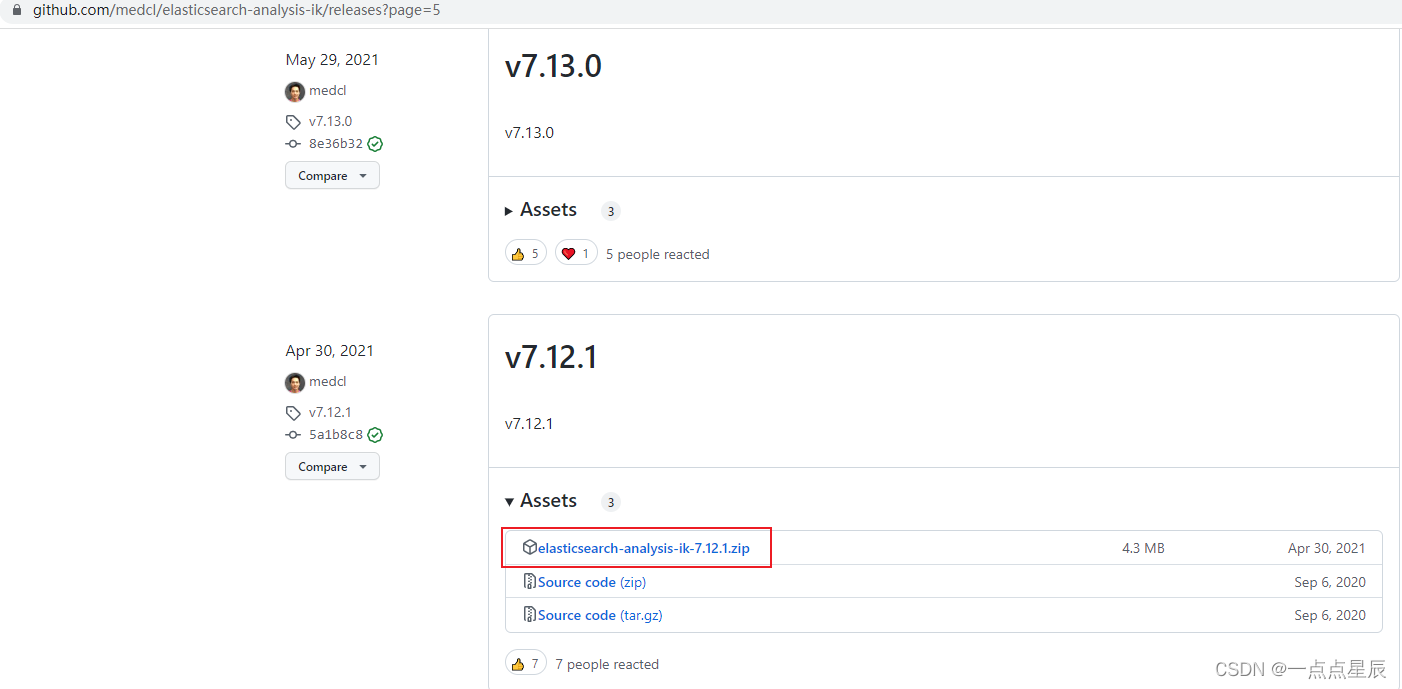Image resolution: width=1402 pixels, height=689 pixels.
Task: Download elasticsearch-analysis-ik-7.12.1.zip
Action: (644, 548)
